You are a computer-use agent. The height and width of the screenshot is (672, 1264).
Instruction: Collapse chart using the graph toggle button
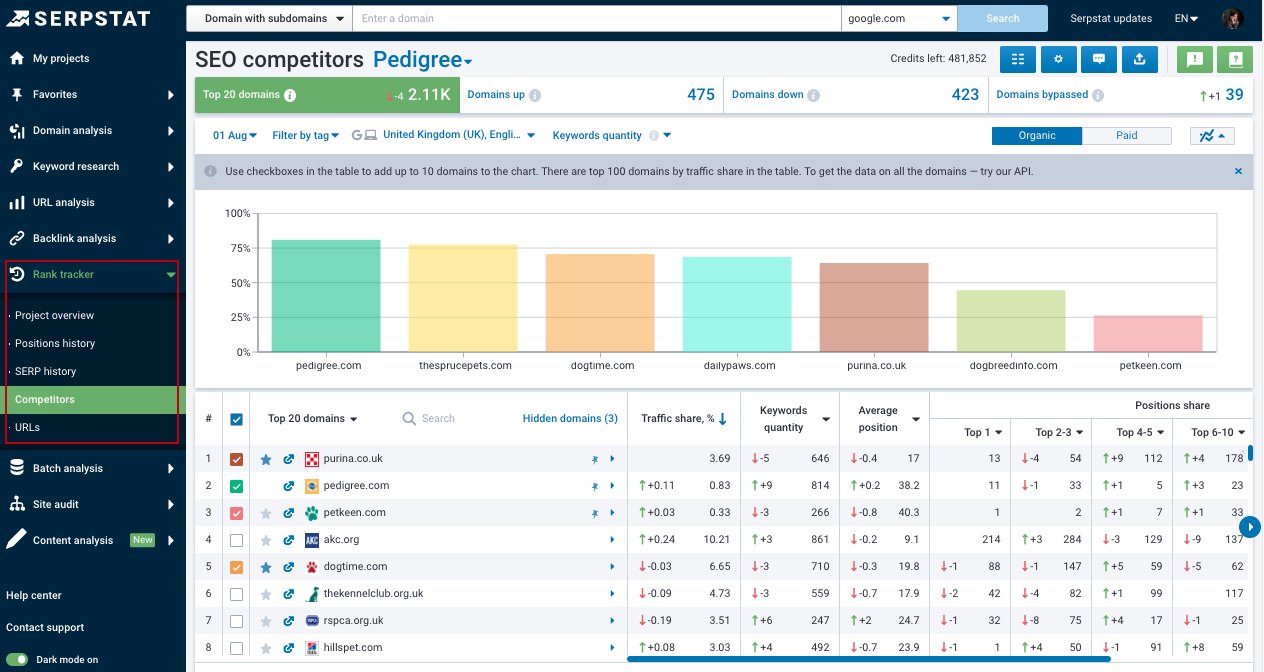1212,136
